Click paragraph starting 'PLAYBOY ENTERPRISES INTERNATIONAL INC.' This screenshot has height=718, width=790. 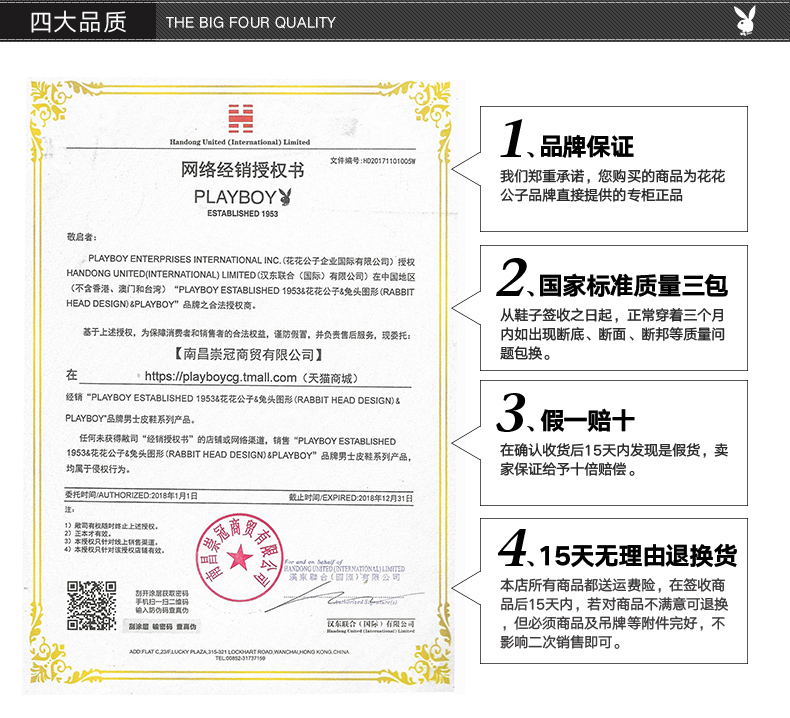click(240, 282)
